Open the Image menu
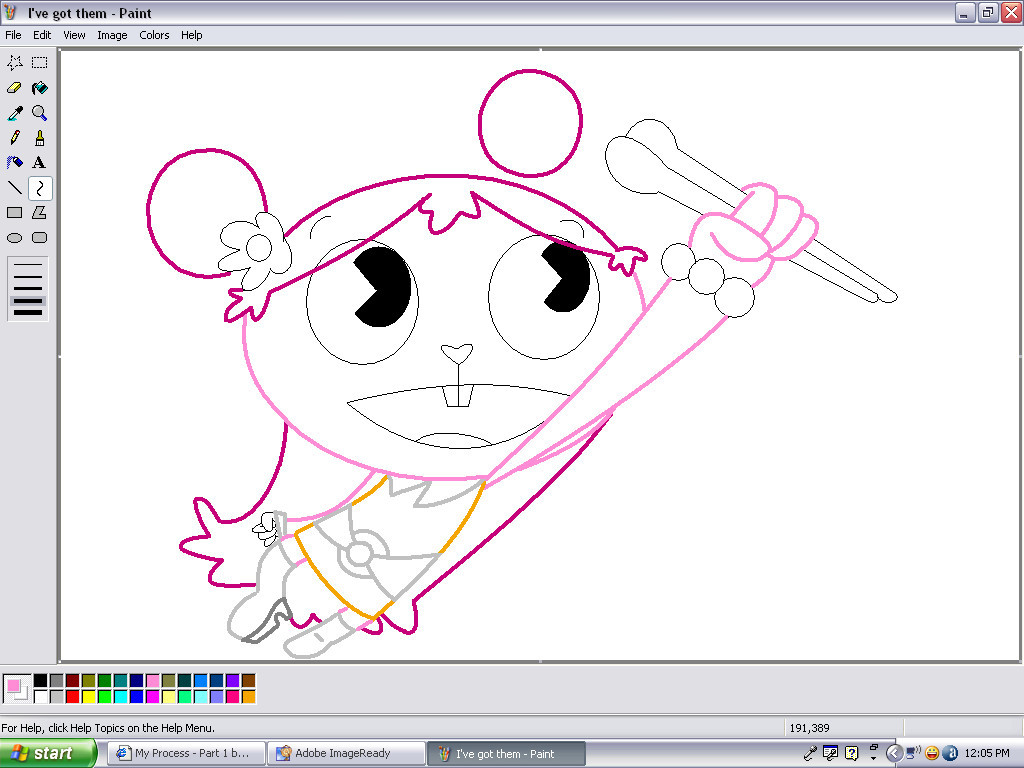This screenshot has width=1024, height=768. pyautogui.click(x=112, y=35)
